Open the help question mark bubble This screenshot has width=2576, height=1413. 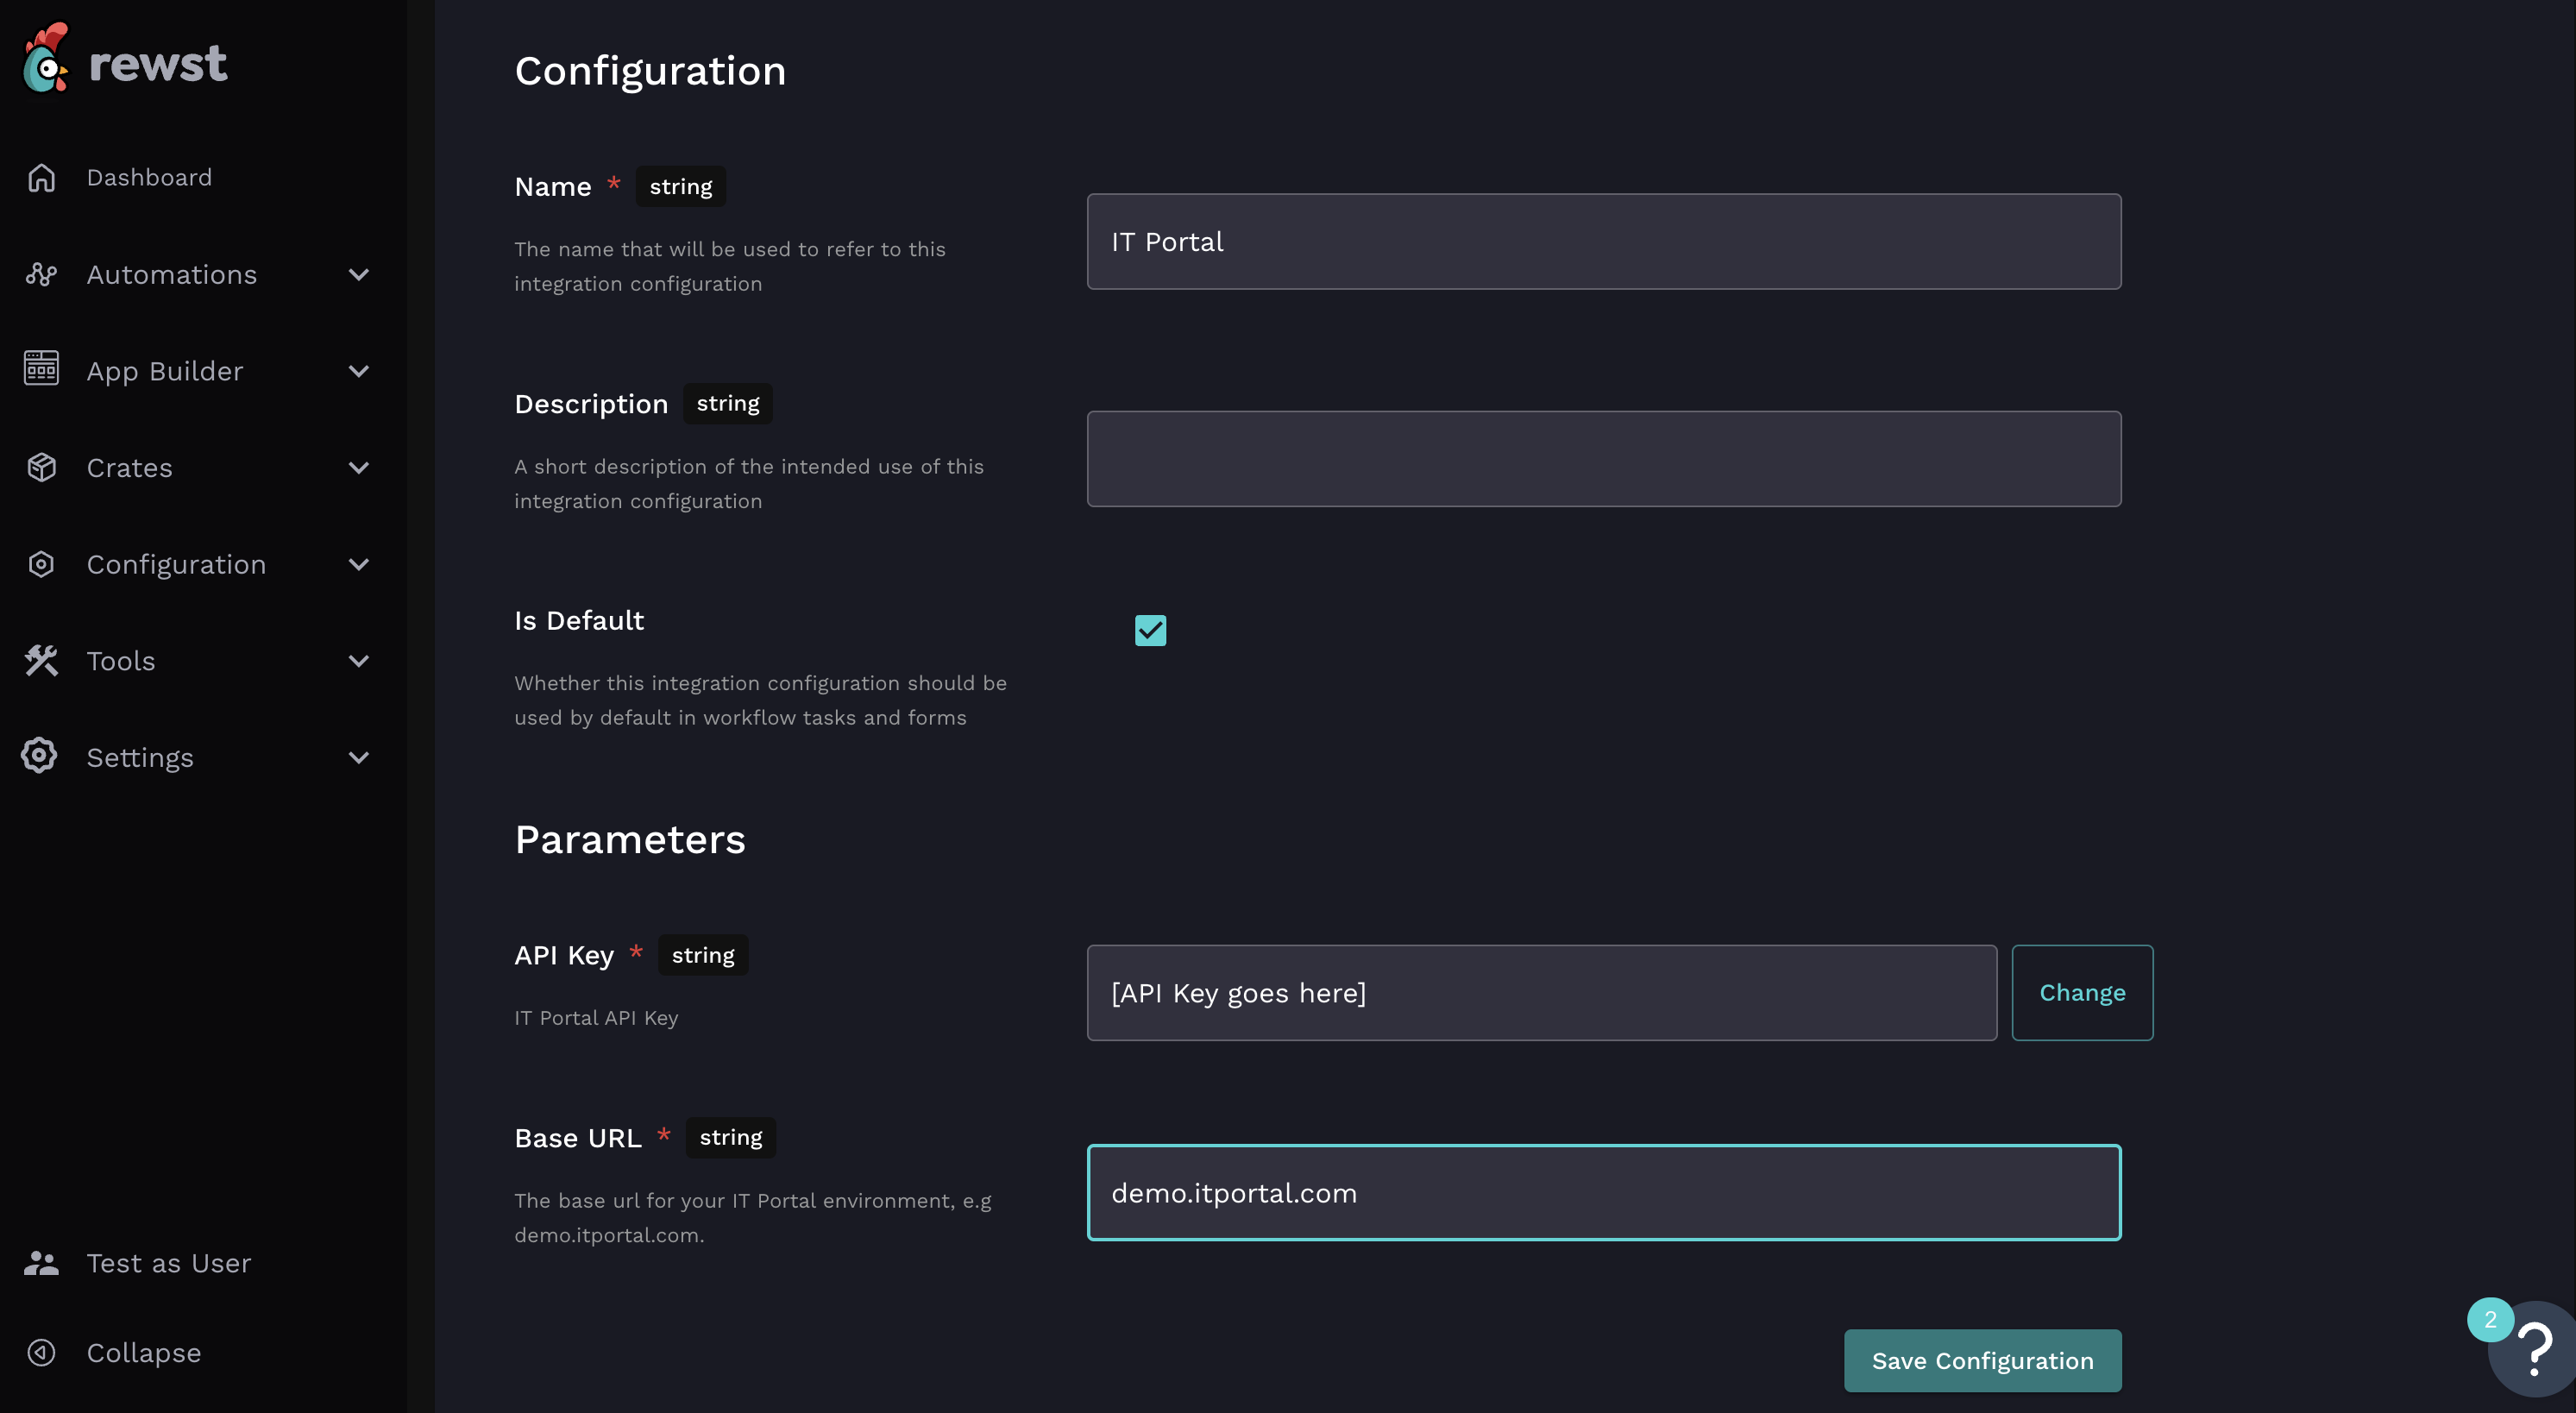(x=2534, y=1350)
